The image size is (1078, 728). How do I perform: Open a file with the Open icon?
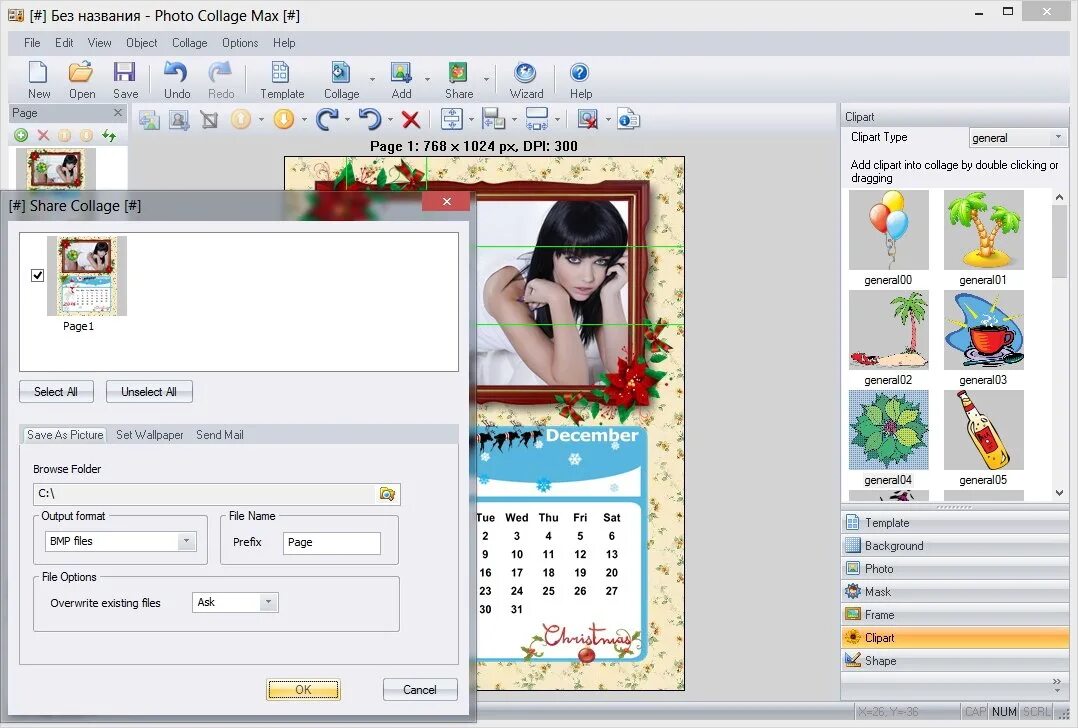[82, 80]
